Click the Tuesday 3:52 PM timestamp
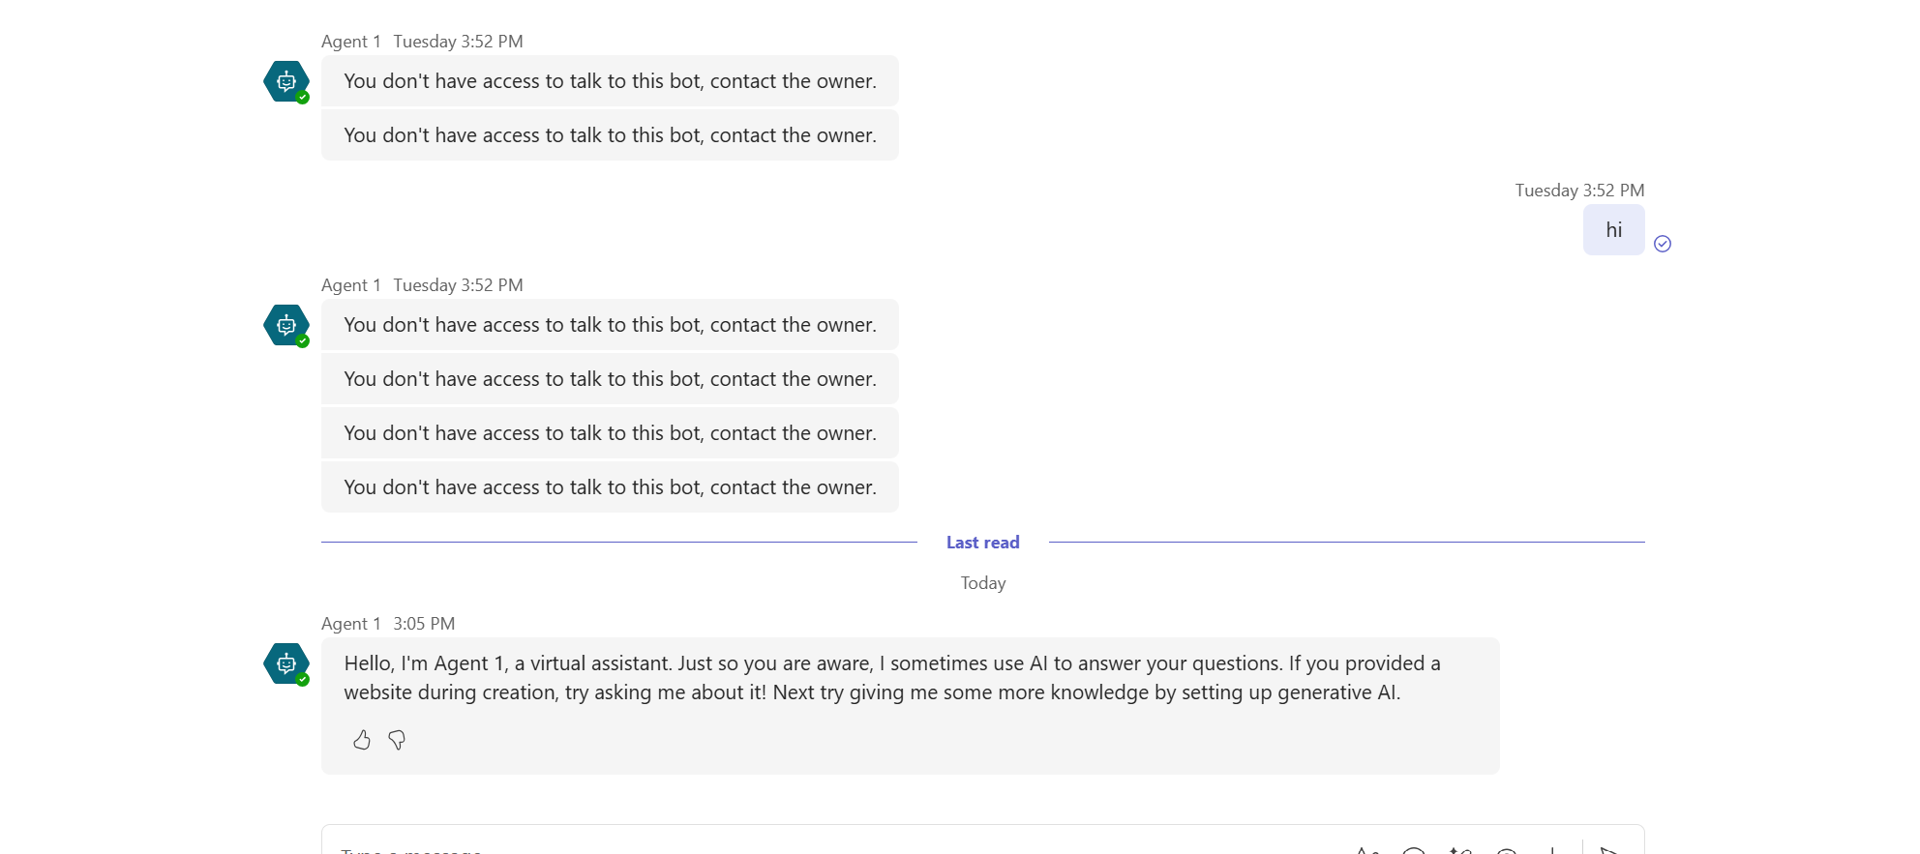The image size is (1920, 854). pyautogui.click(x=457, y=41)
